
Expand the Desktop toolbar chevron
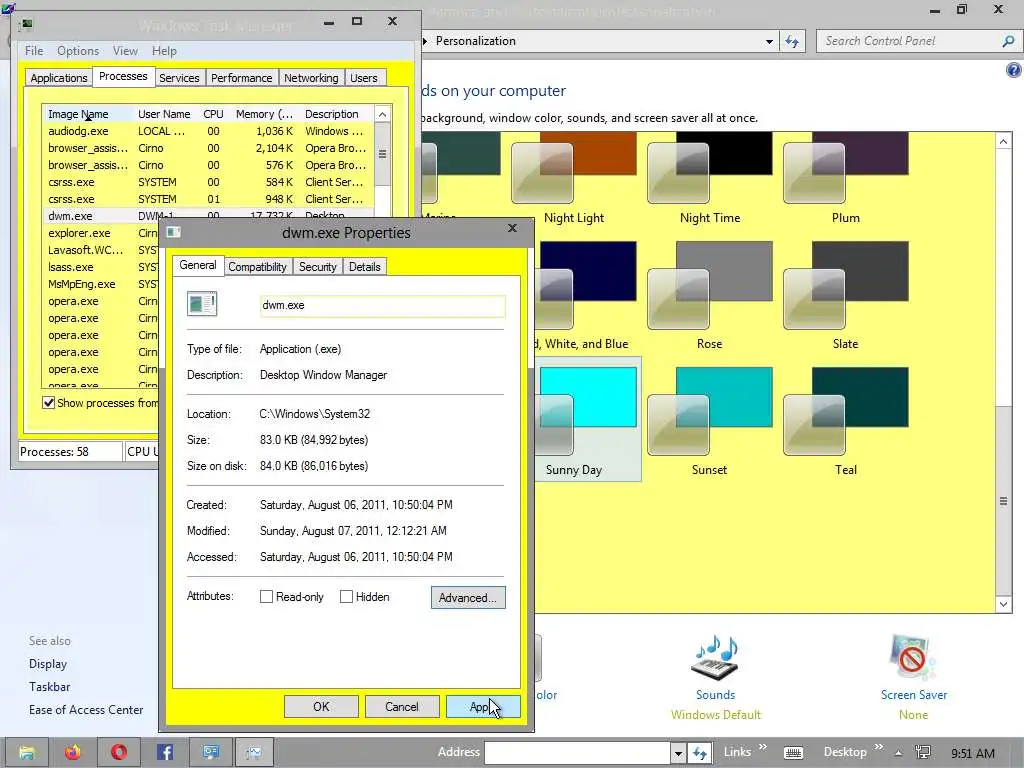coord(878,746)
